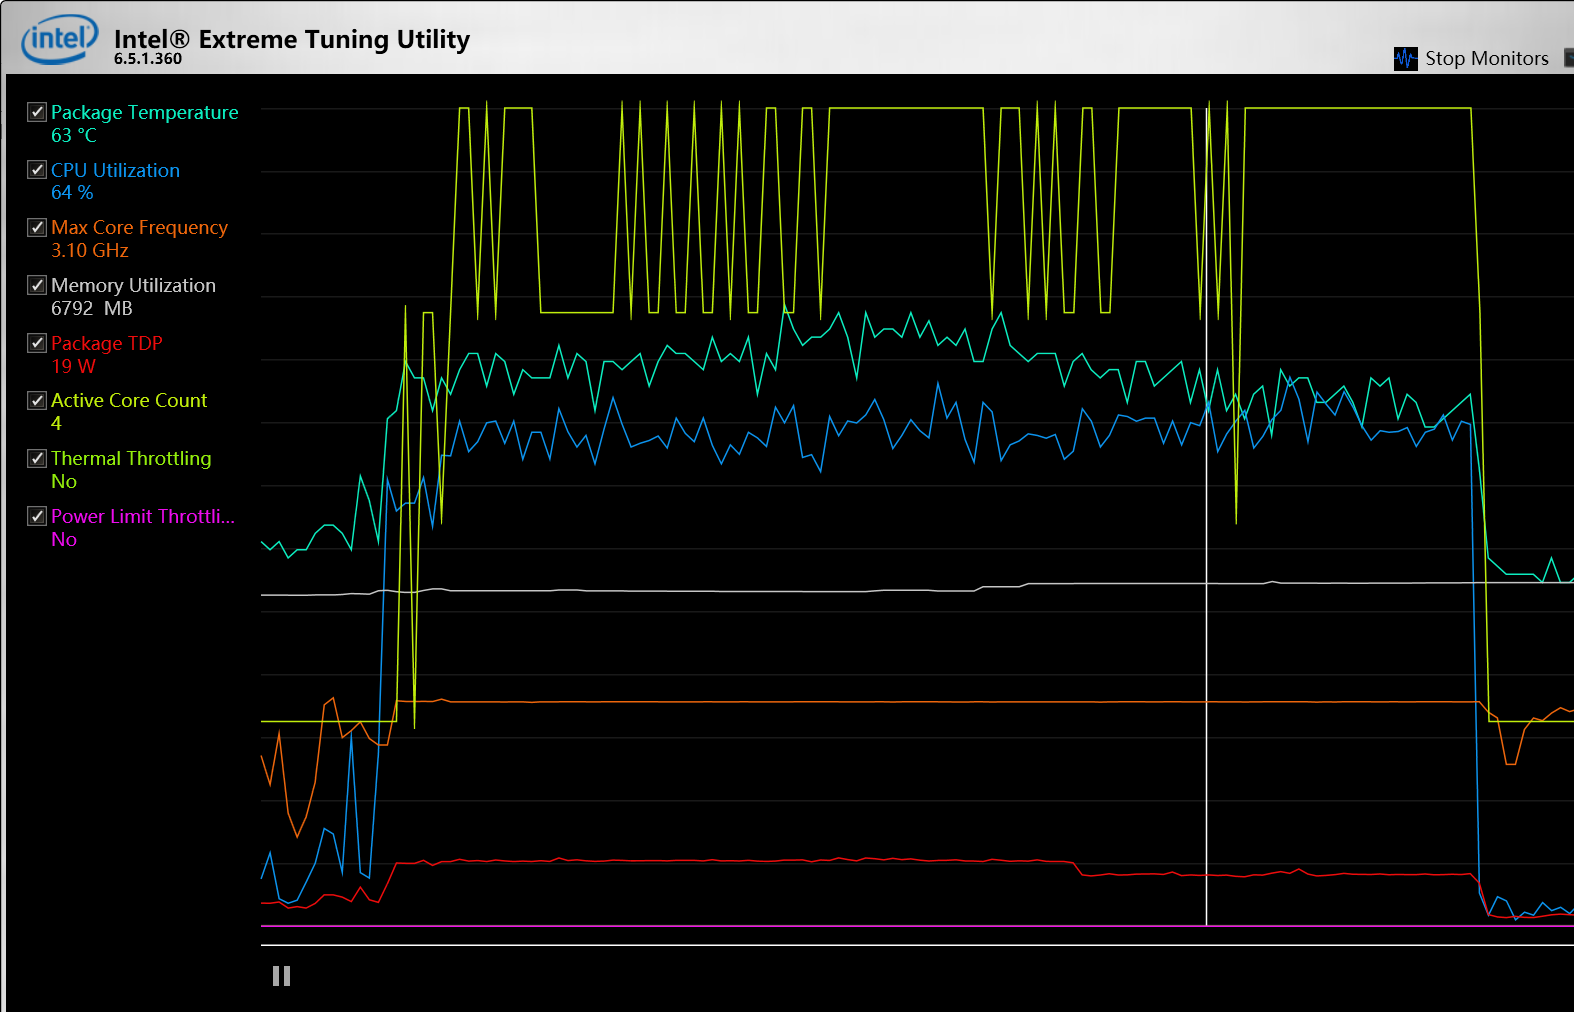This screenshot has height=1012, width=1574.
Task: Toggle the Power Limit Throttling checkbox
Action: (37, 516)
